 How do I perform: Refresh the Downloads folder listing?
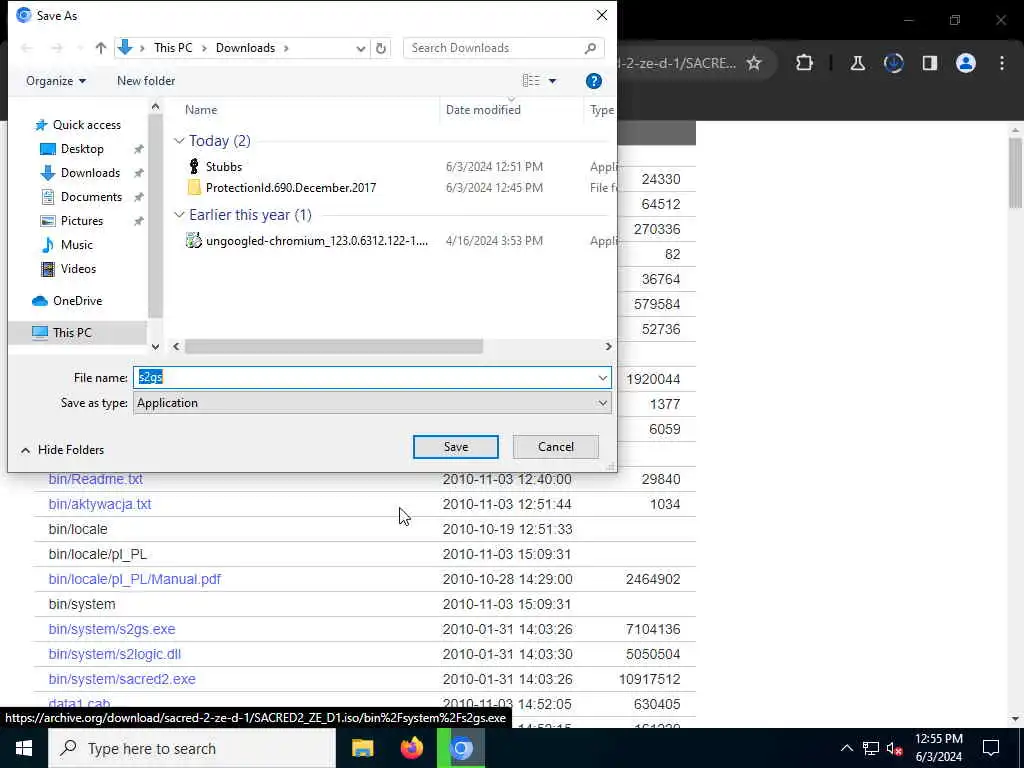click(381, 48)
